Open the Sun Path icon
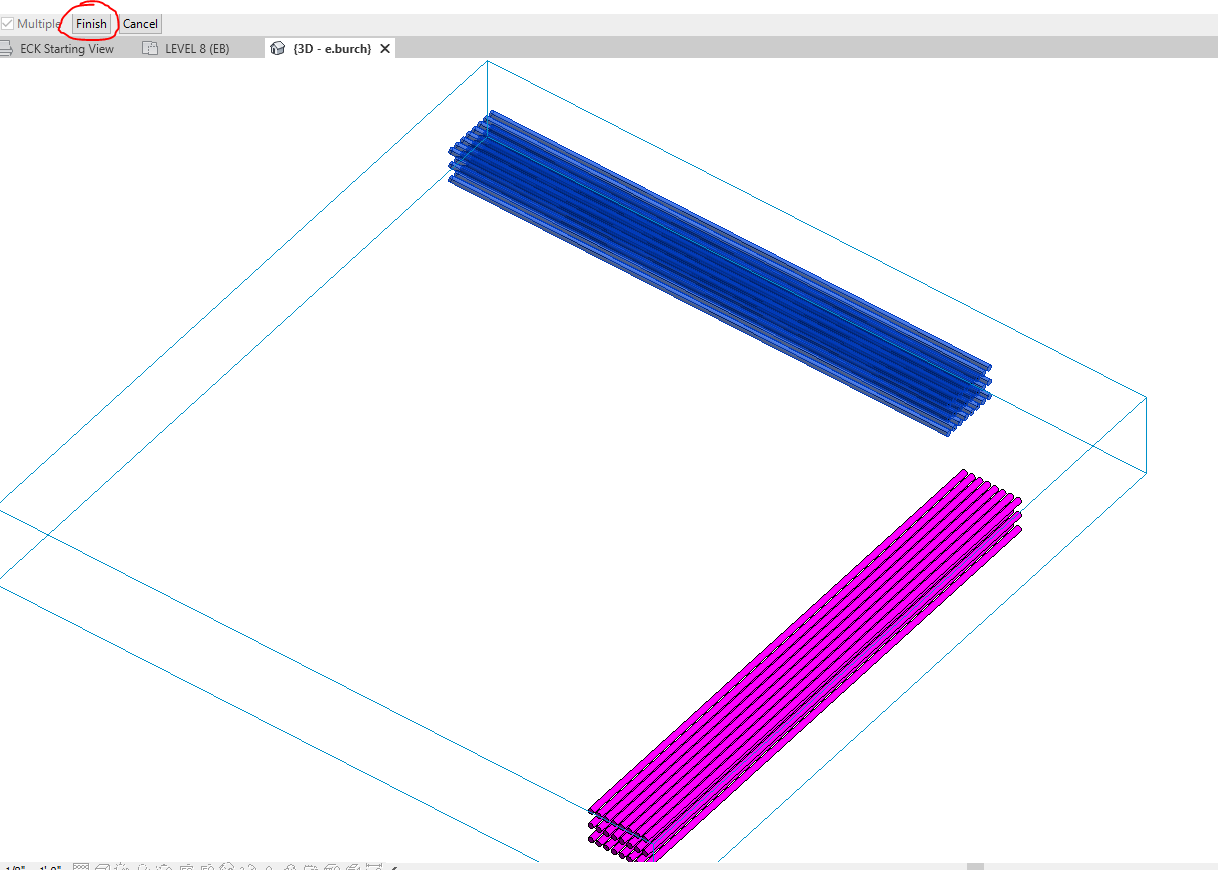The width and height of the screenshot is (1218, 870). (121, 865)
